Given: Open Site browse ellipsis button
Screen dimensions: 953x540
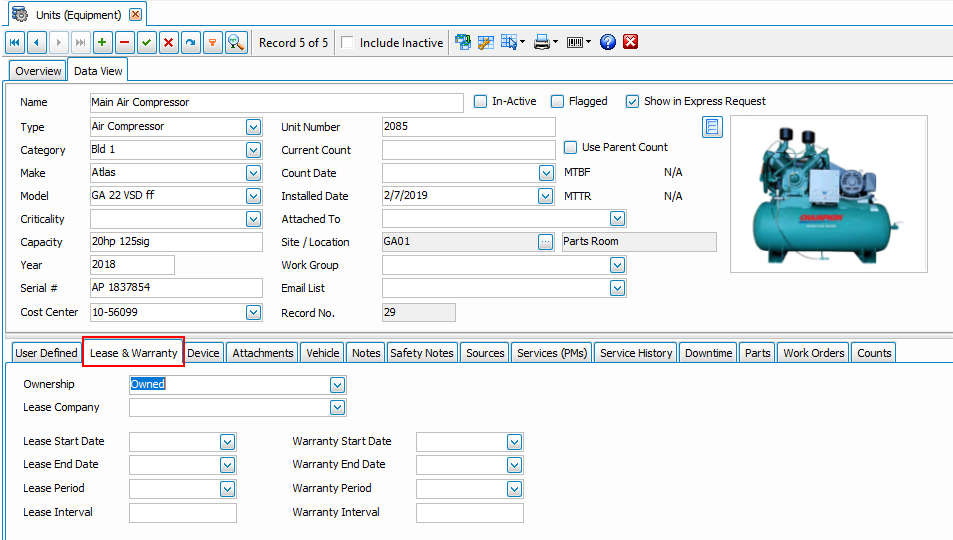Looking at the screenshot, I should point(545,242).
